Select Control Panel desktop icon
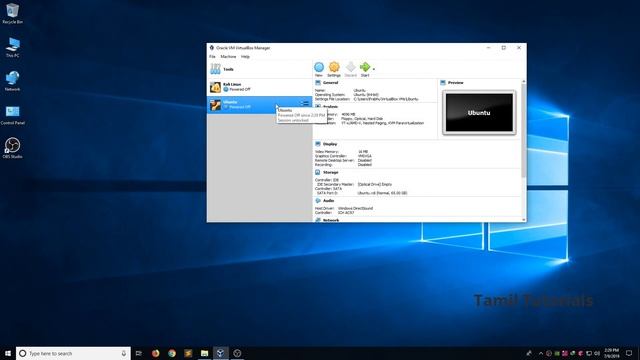 tap(12, 115)
